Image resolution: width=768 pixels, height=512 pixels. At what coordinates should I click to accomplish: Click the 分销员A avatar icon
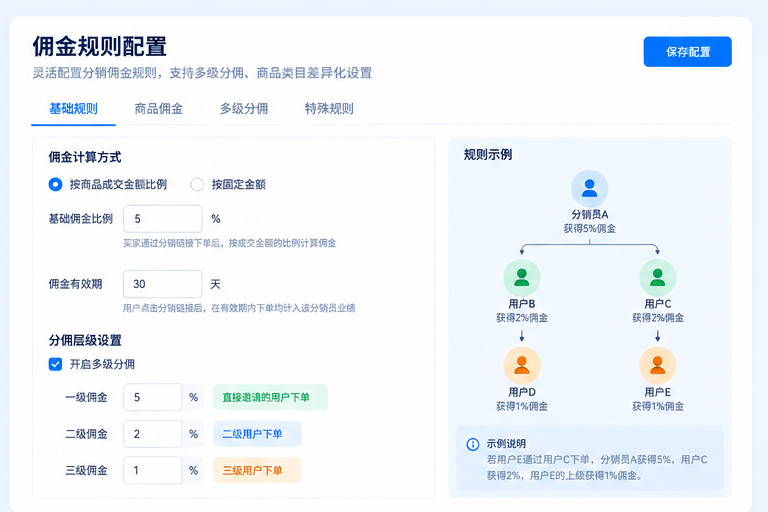point(590,189)
